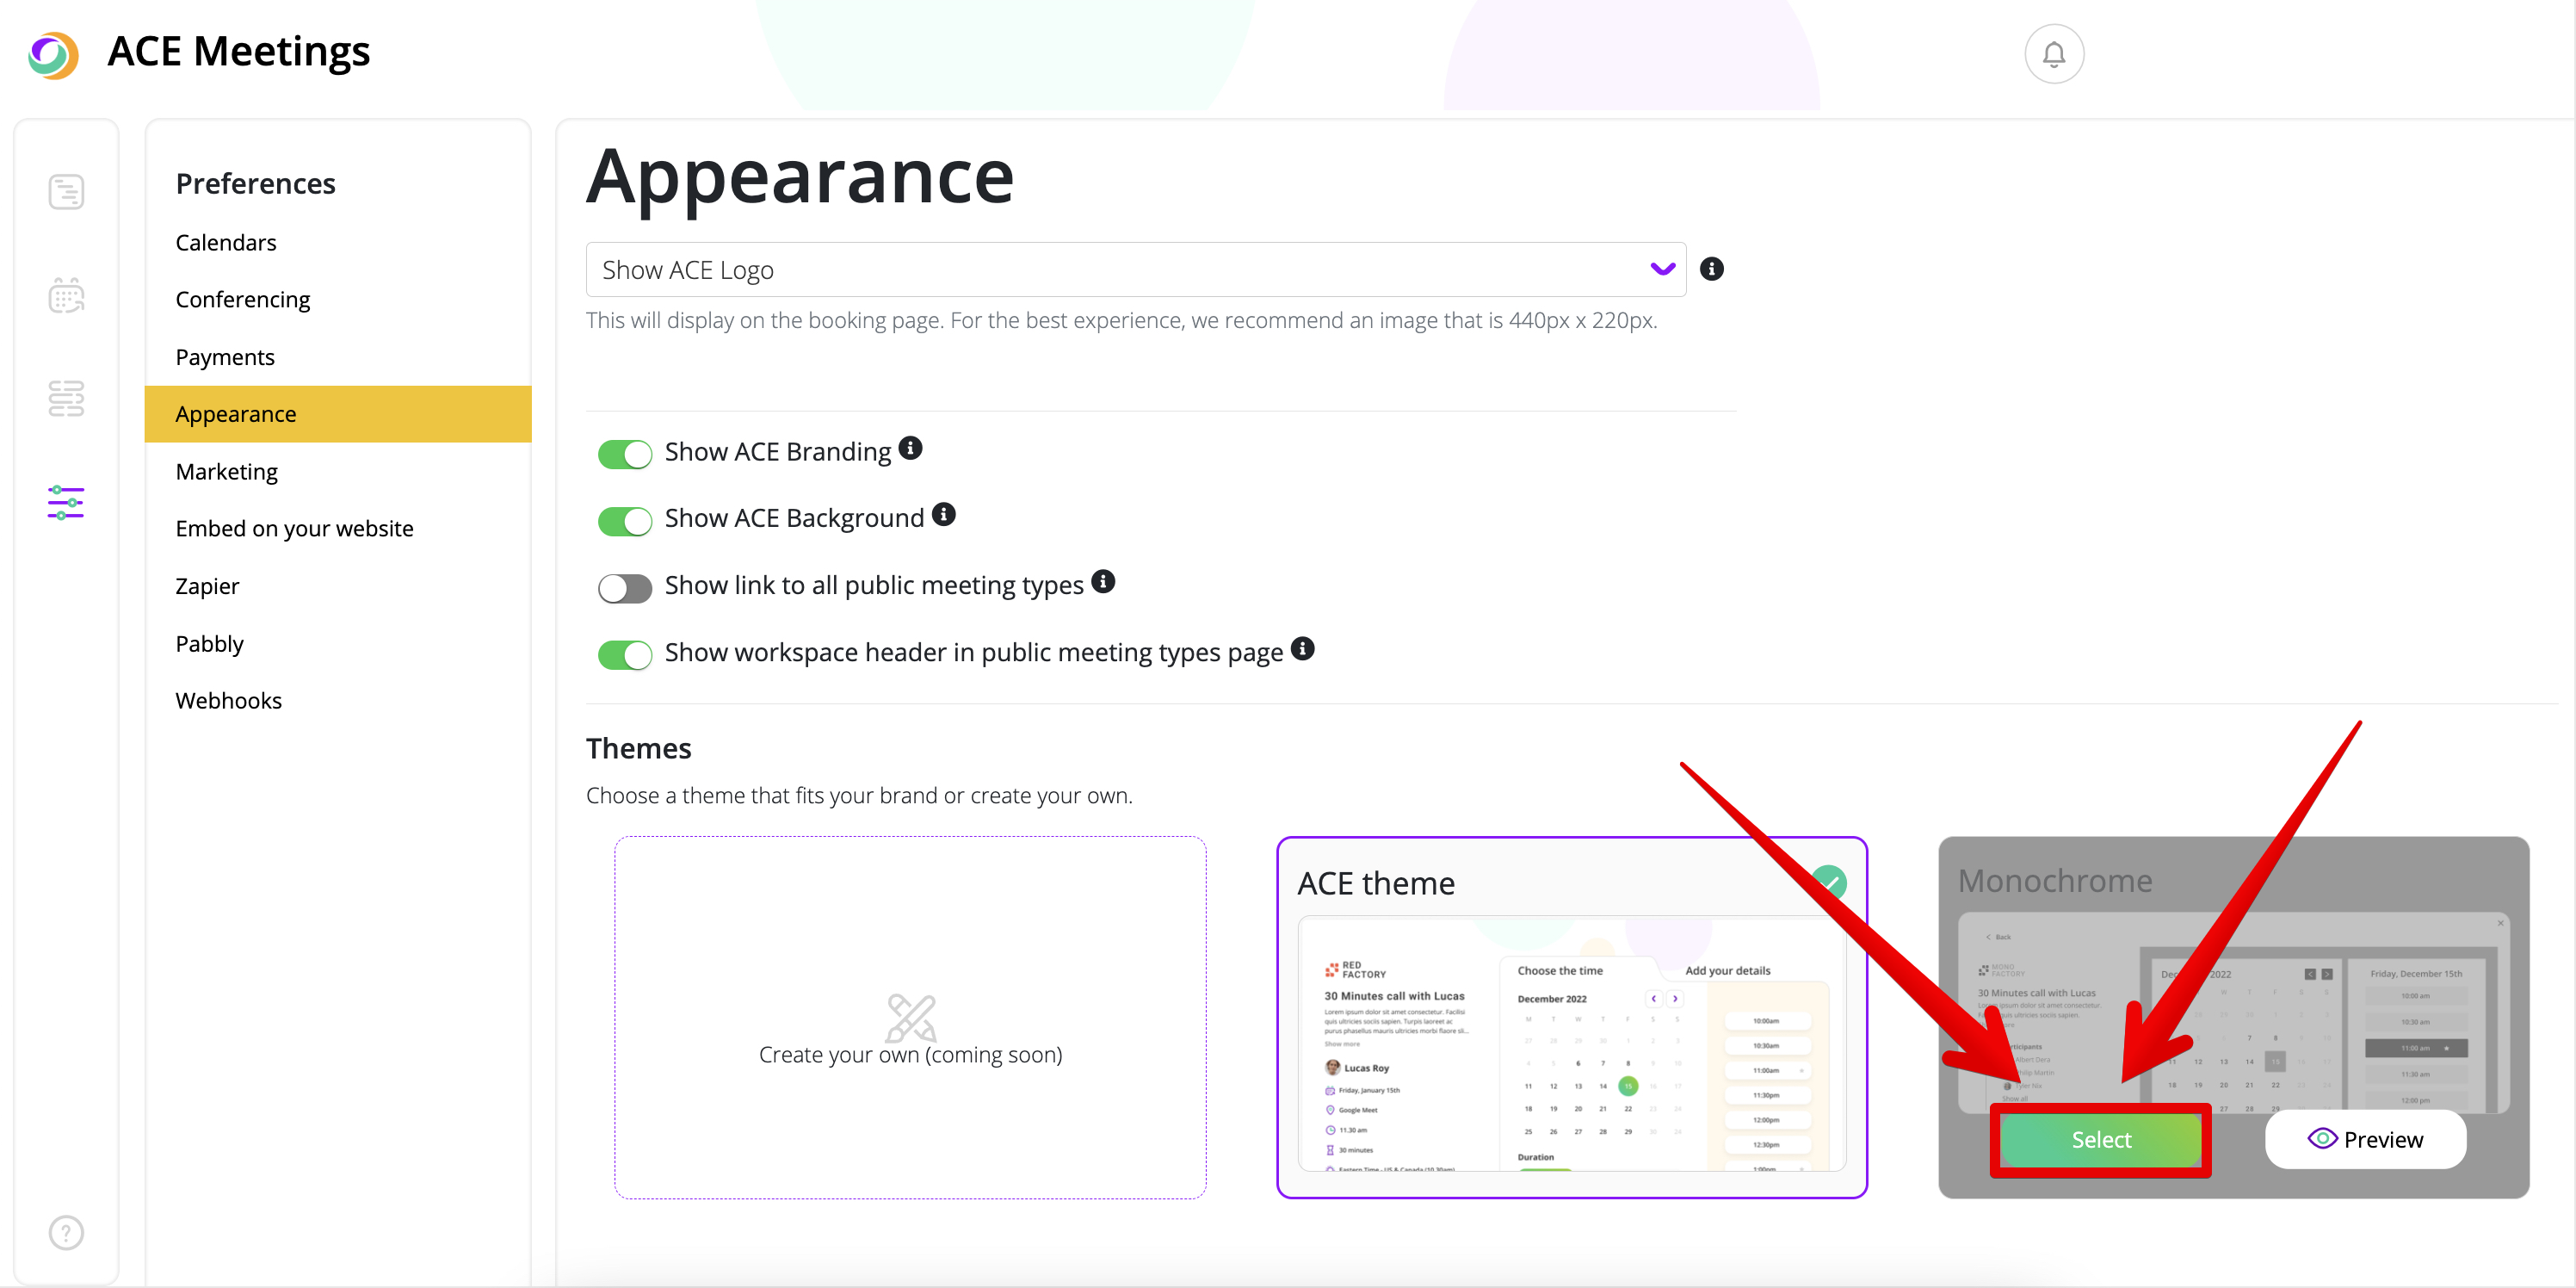The width and height of the screenshot is (2576, 1288).
Task: Click info icon beside Show ACE Branding
Action: [910, 448]
